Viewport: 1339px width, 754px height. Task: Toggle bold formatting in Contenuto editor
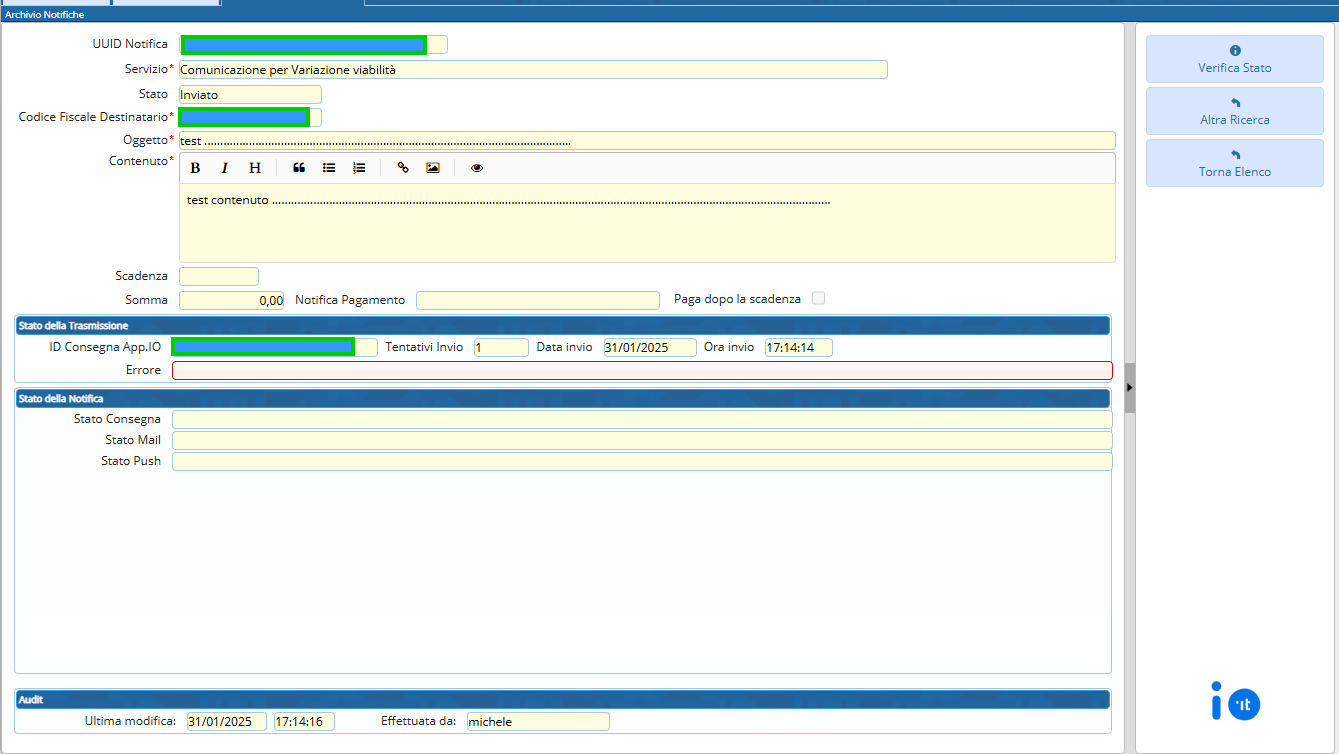point(196,168)
